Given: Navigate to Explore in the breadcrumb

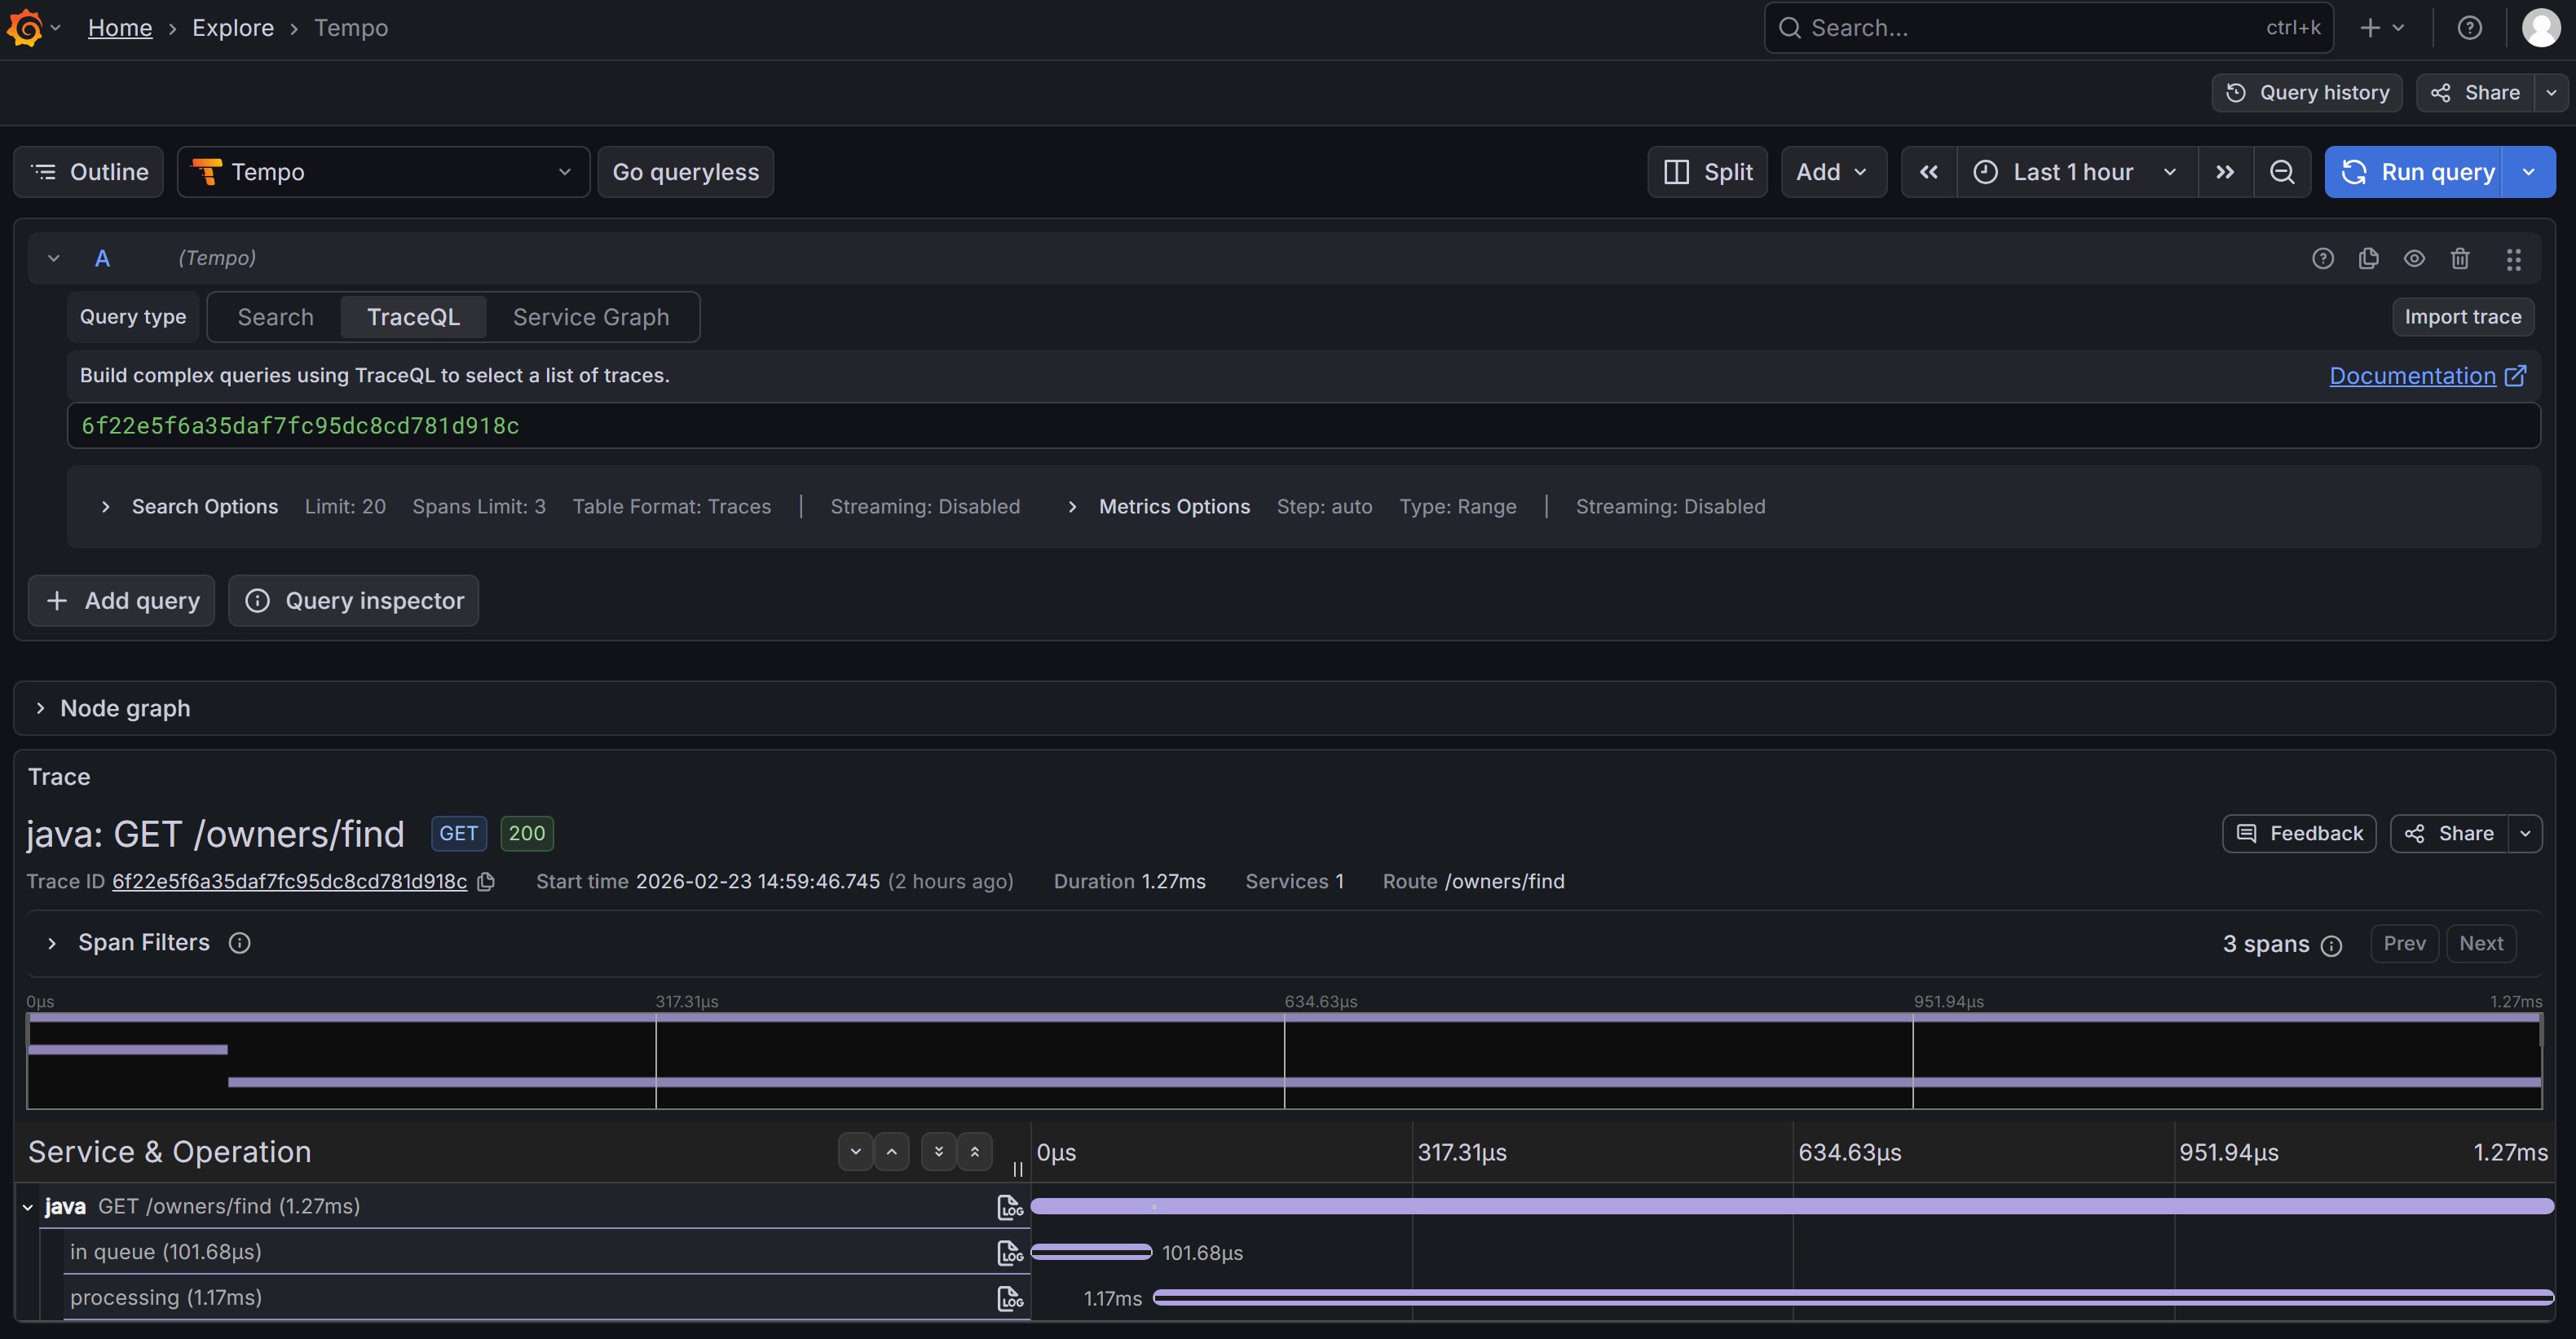Looking at the screenshot, I should 232,28.
